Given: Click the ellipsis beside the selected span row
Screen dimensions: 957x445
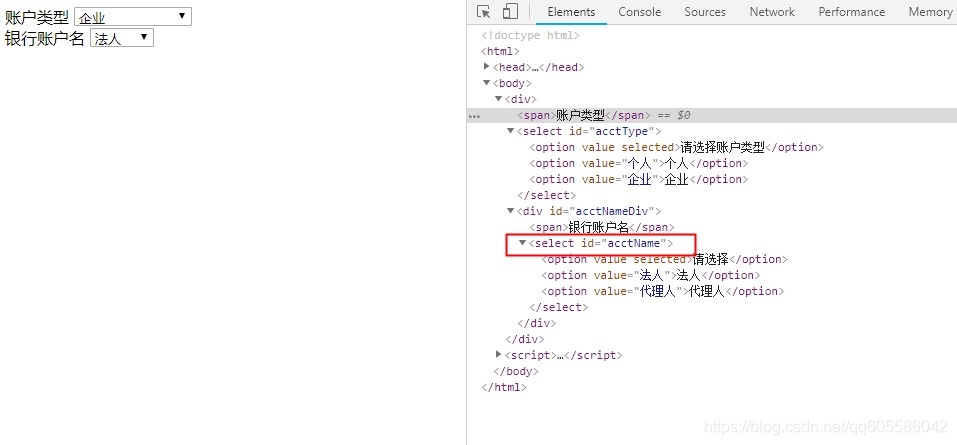Looking at the screenshot, I should (474, 116).
